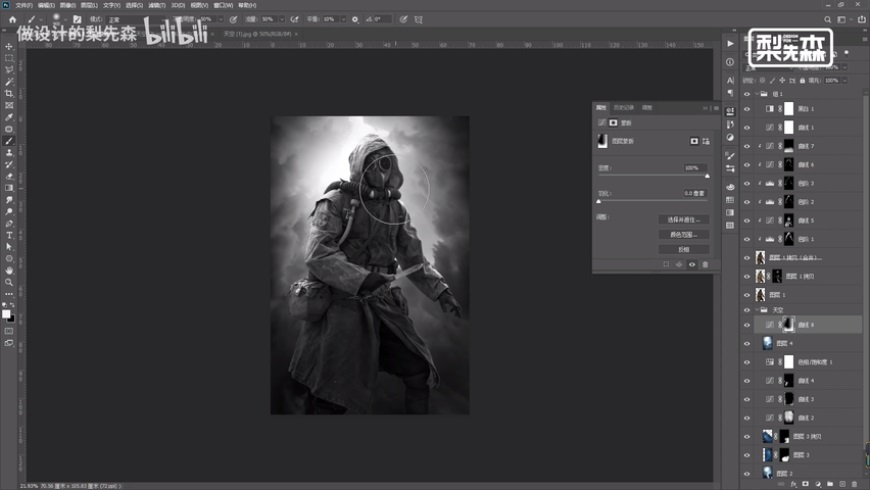Click the 选择并遮住 button

tap(684, 220)
